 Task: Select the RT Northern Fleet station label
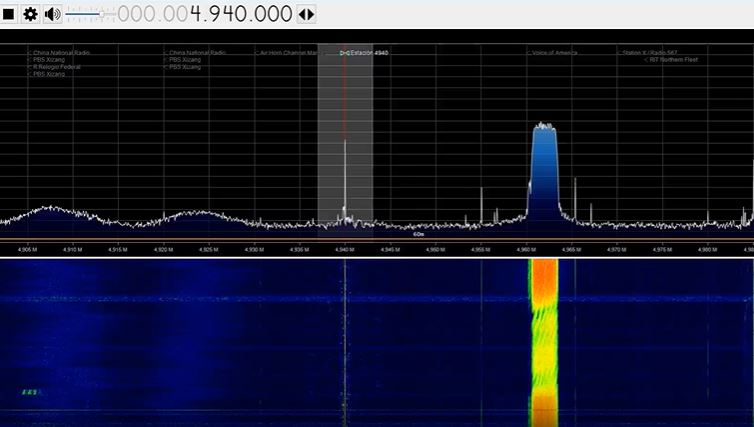[671, 60]
